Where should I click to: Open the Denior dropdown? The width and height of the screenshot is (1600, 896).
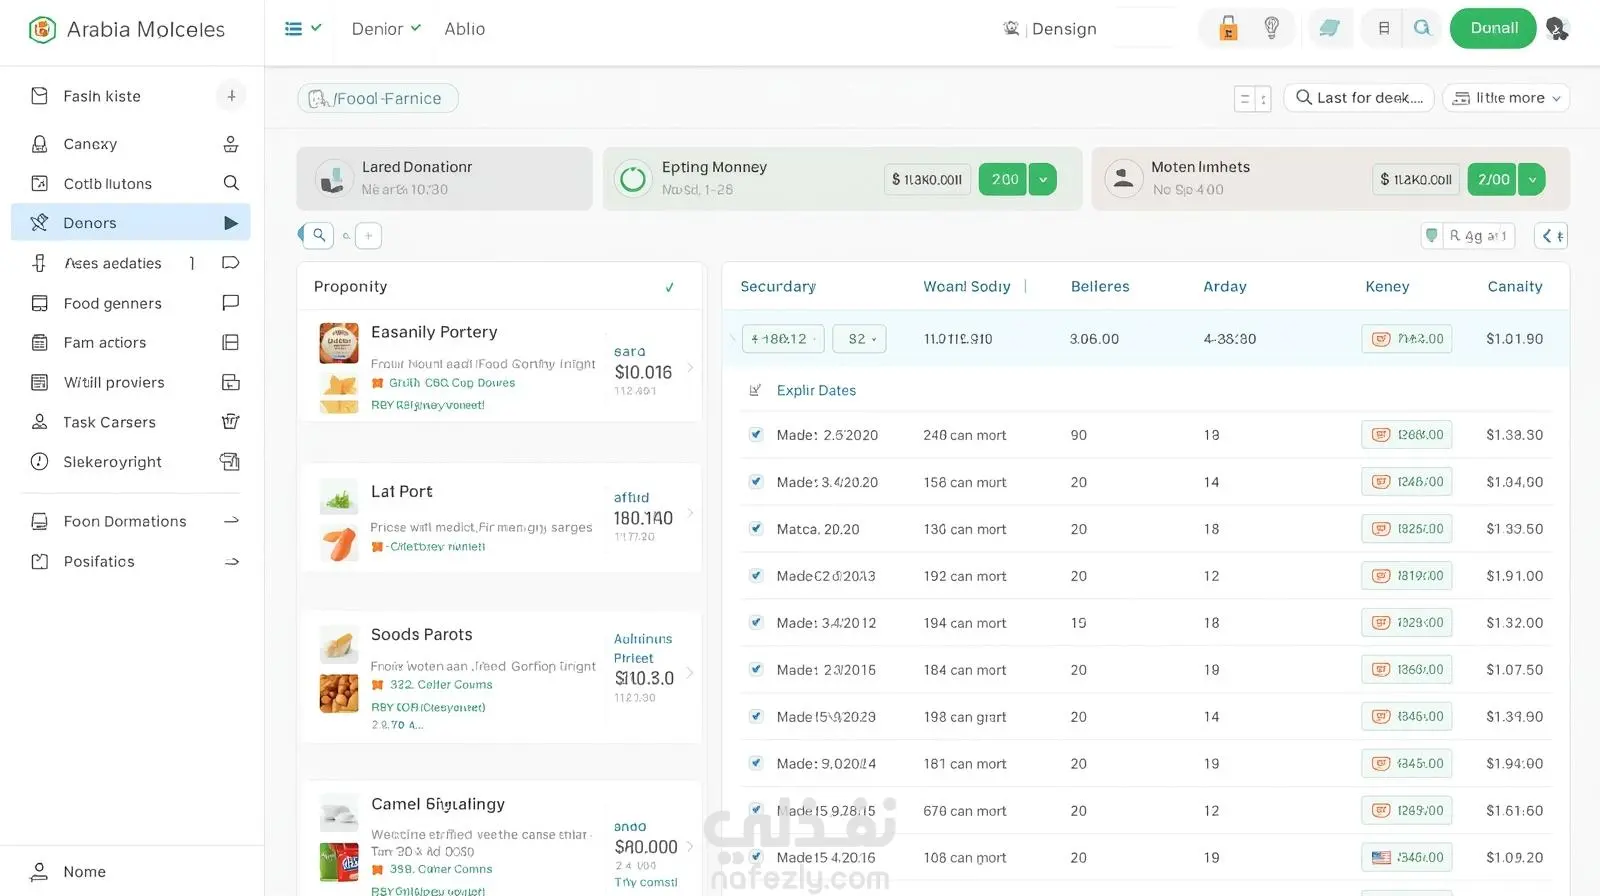[386, 29]
